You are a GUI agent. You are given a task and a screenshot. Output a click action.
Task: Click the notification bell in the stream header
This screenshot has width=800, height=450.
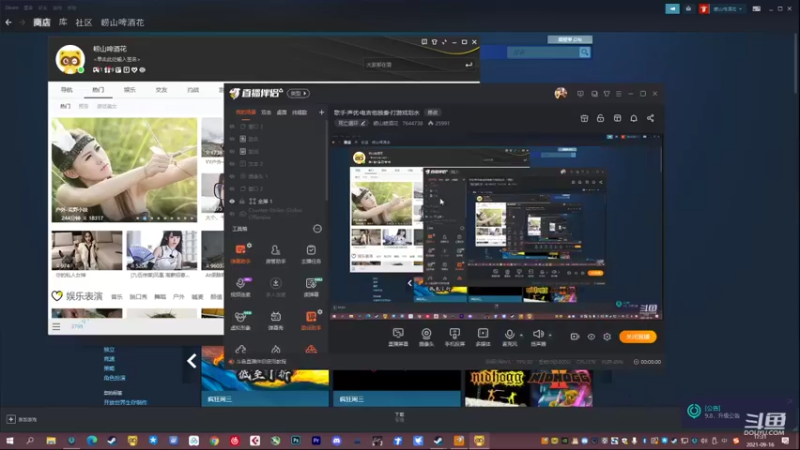point(634,118)
